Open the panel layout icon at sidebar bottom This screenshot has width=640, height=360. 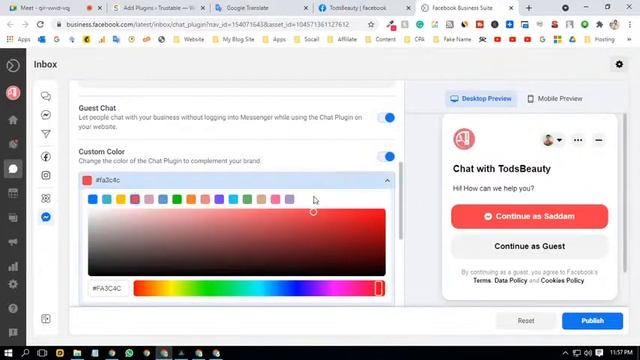pos(46,319)
